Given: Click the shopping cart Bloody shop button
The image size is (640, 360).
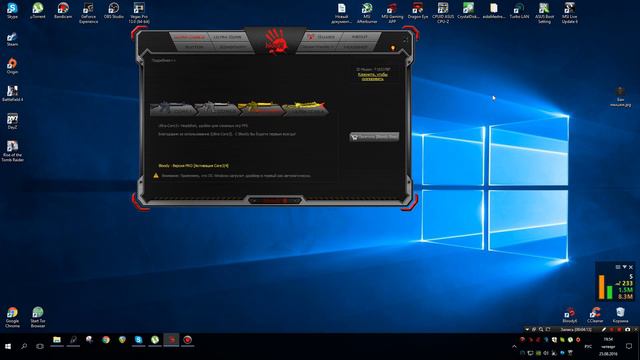Looking at the screenshot, I should [374, 137].
